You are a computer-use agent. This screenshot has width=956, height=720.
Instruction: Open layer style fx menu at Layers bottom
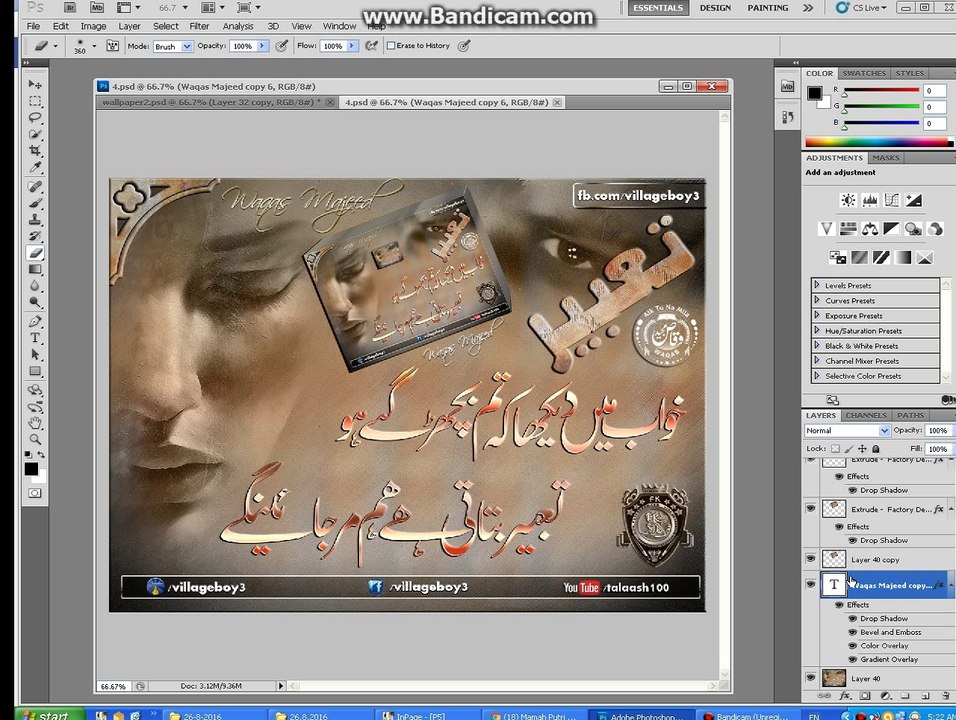(845, 696)
